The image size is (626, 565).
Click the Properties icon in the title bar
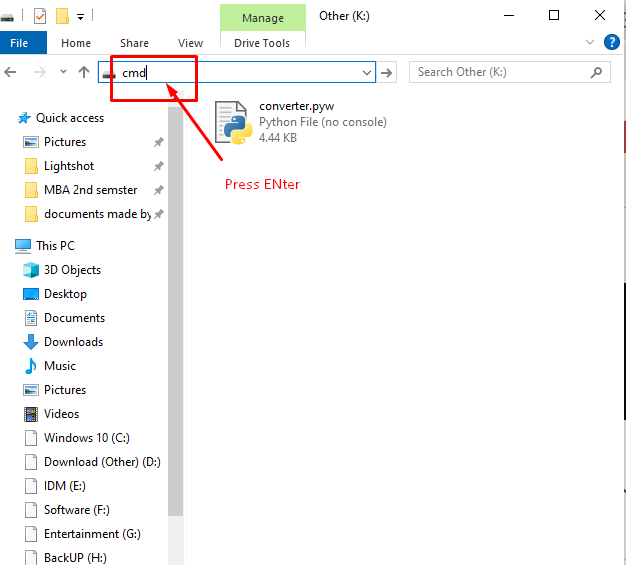tap(40, 16)
